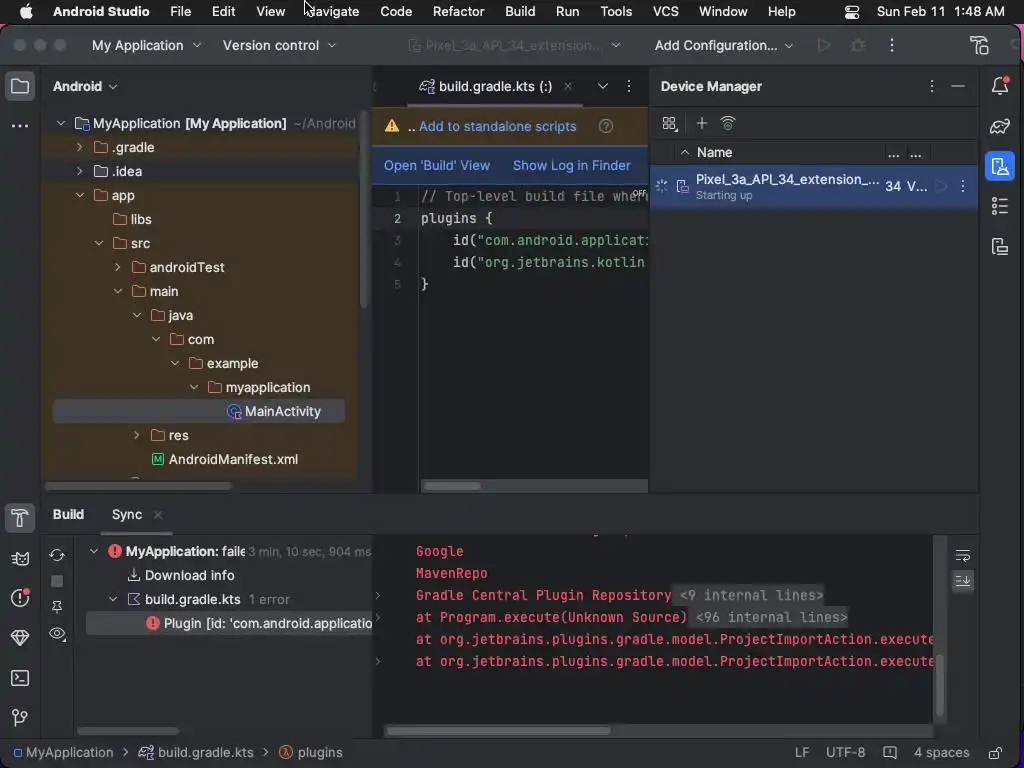Image resolution: width=1024 pixels, height=768 pixels.
Task: Toggle the eye view options in Build panel
Action: click(57, 633)
